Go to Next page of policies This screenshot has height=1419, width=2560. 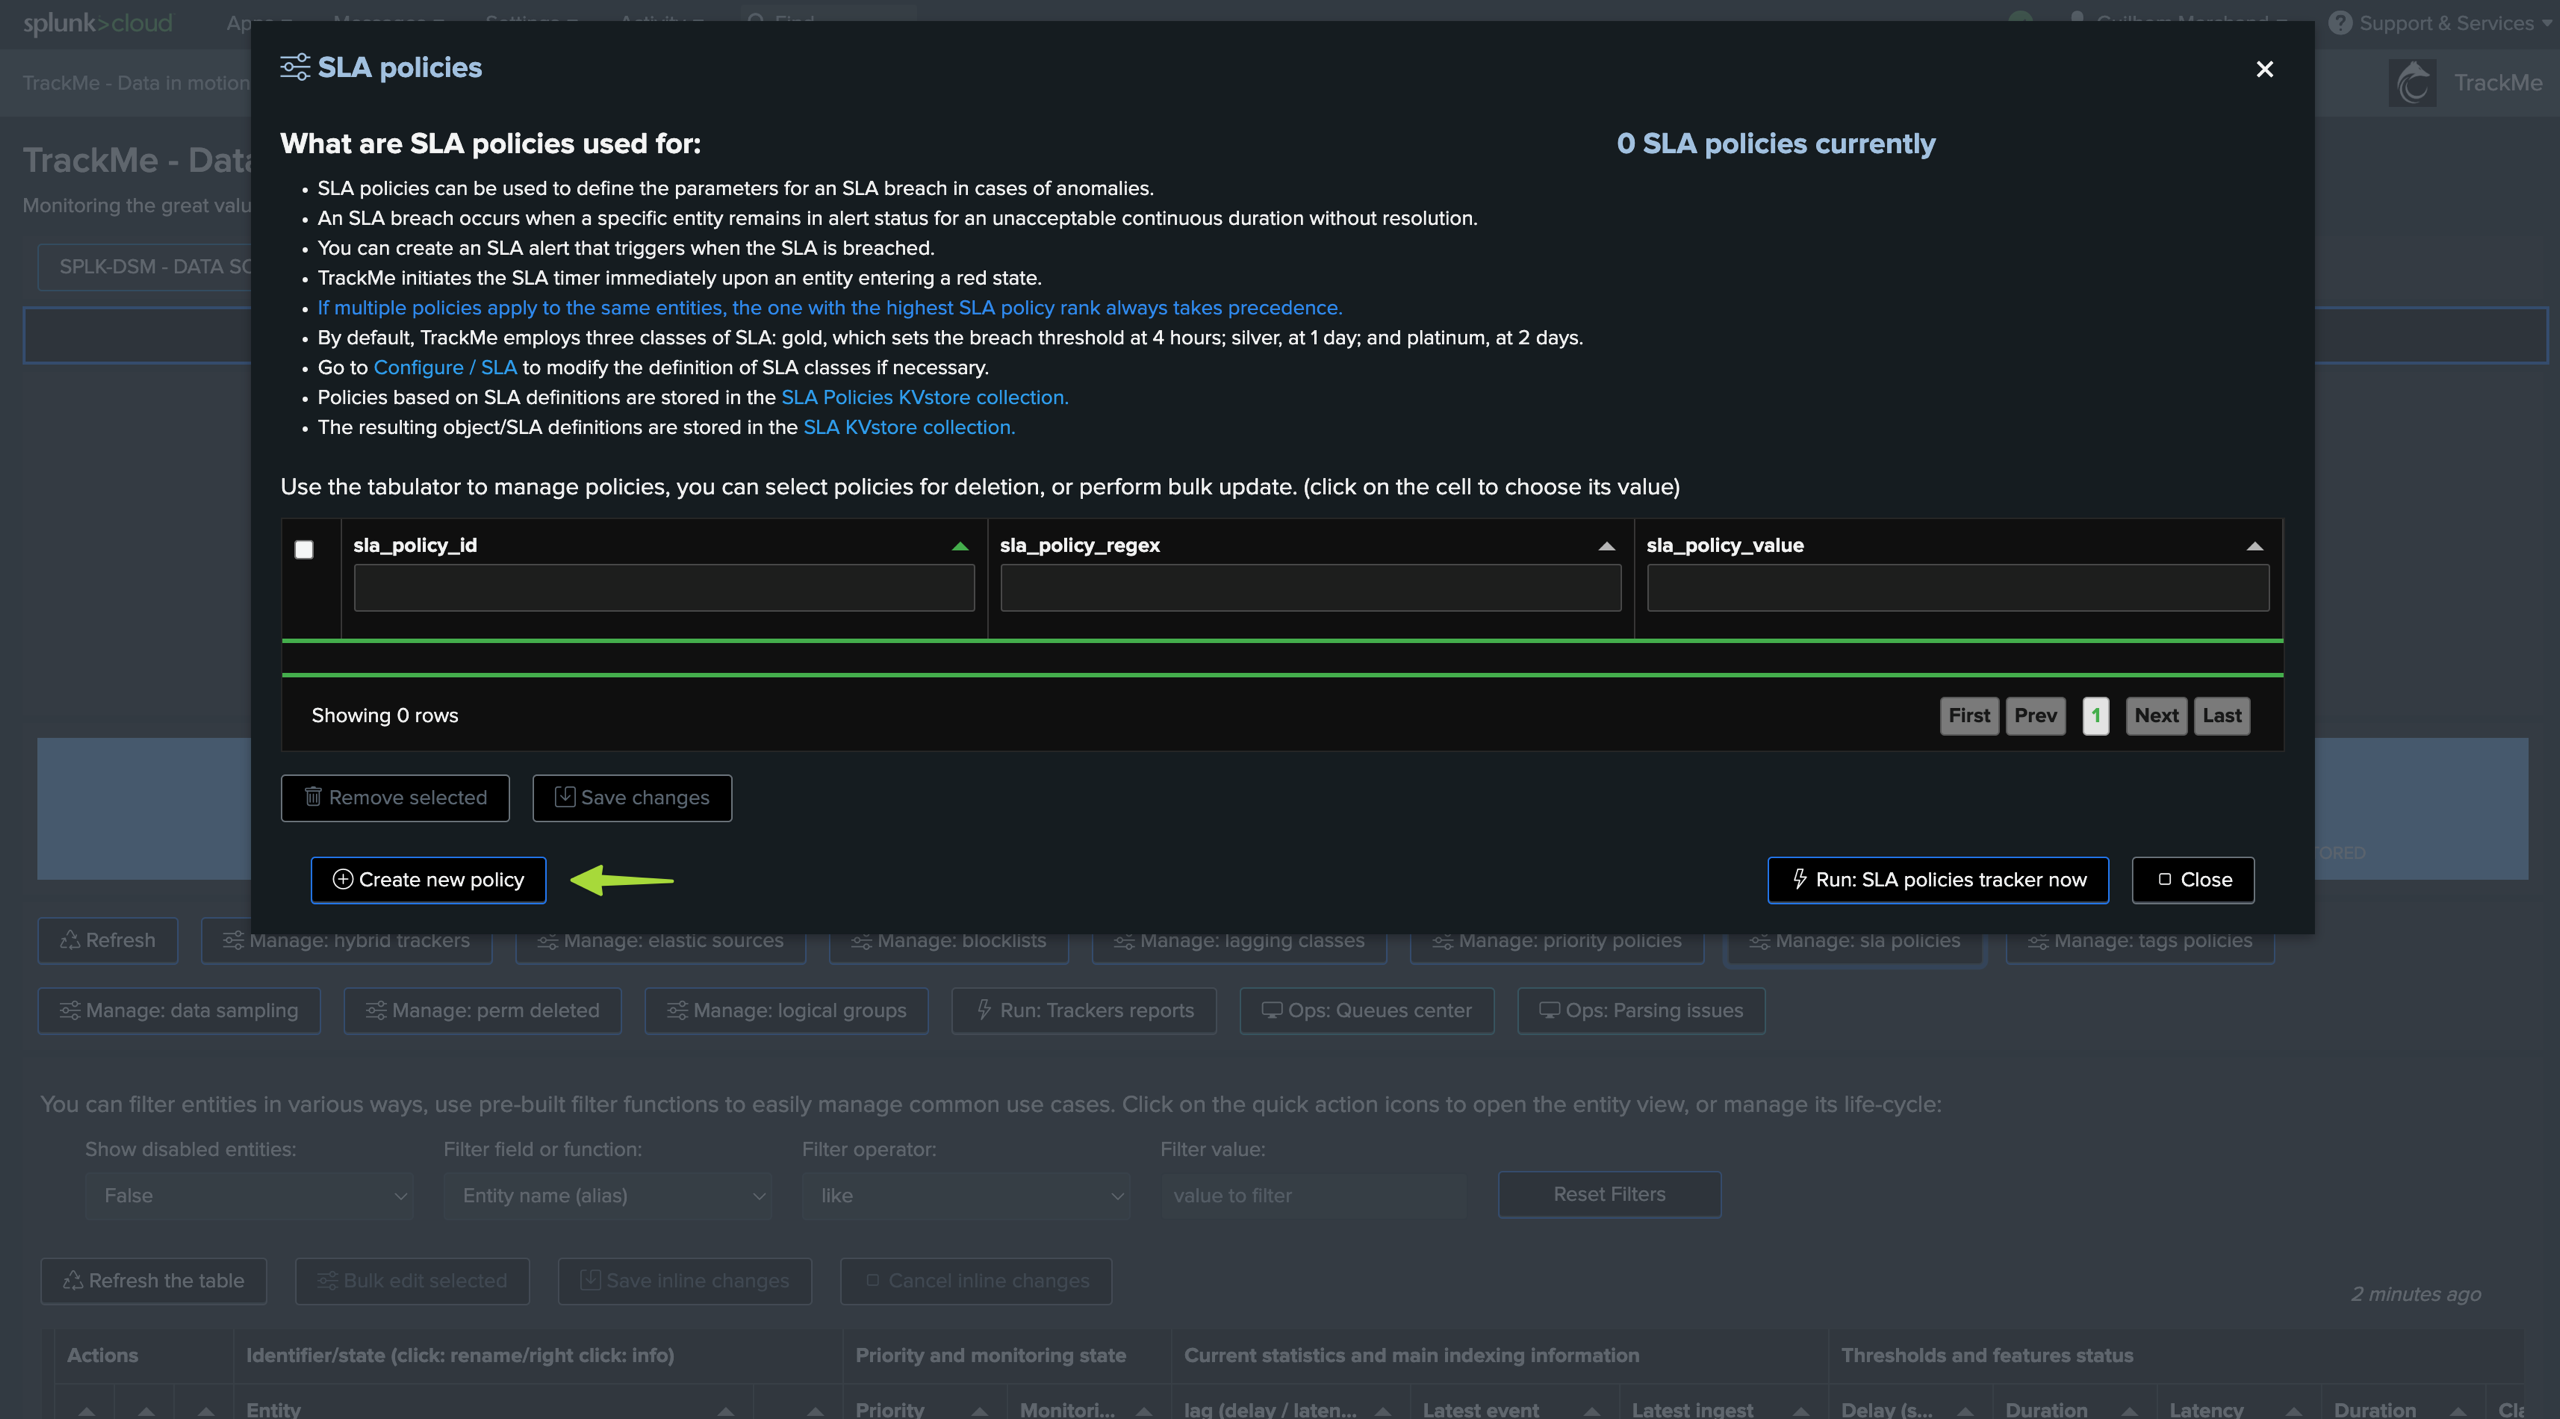pyautogui.click(x=2156, y=715)
